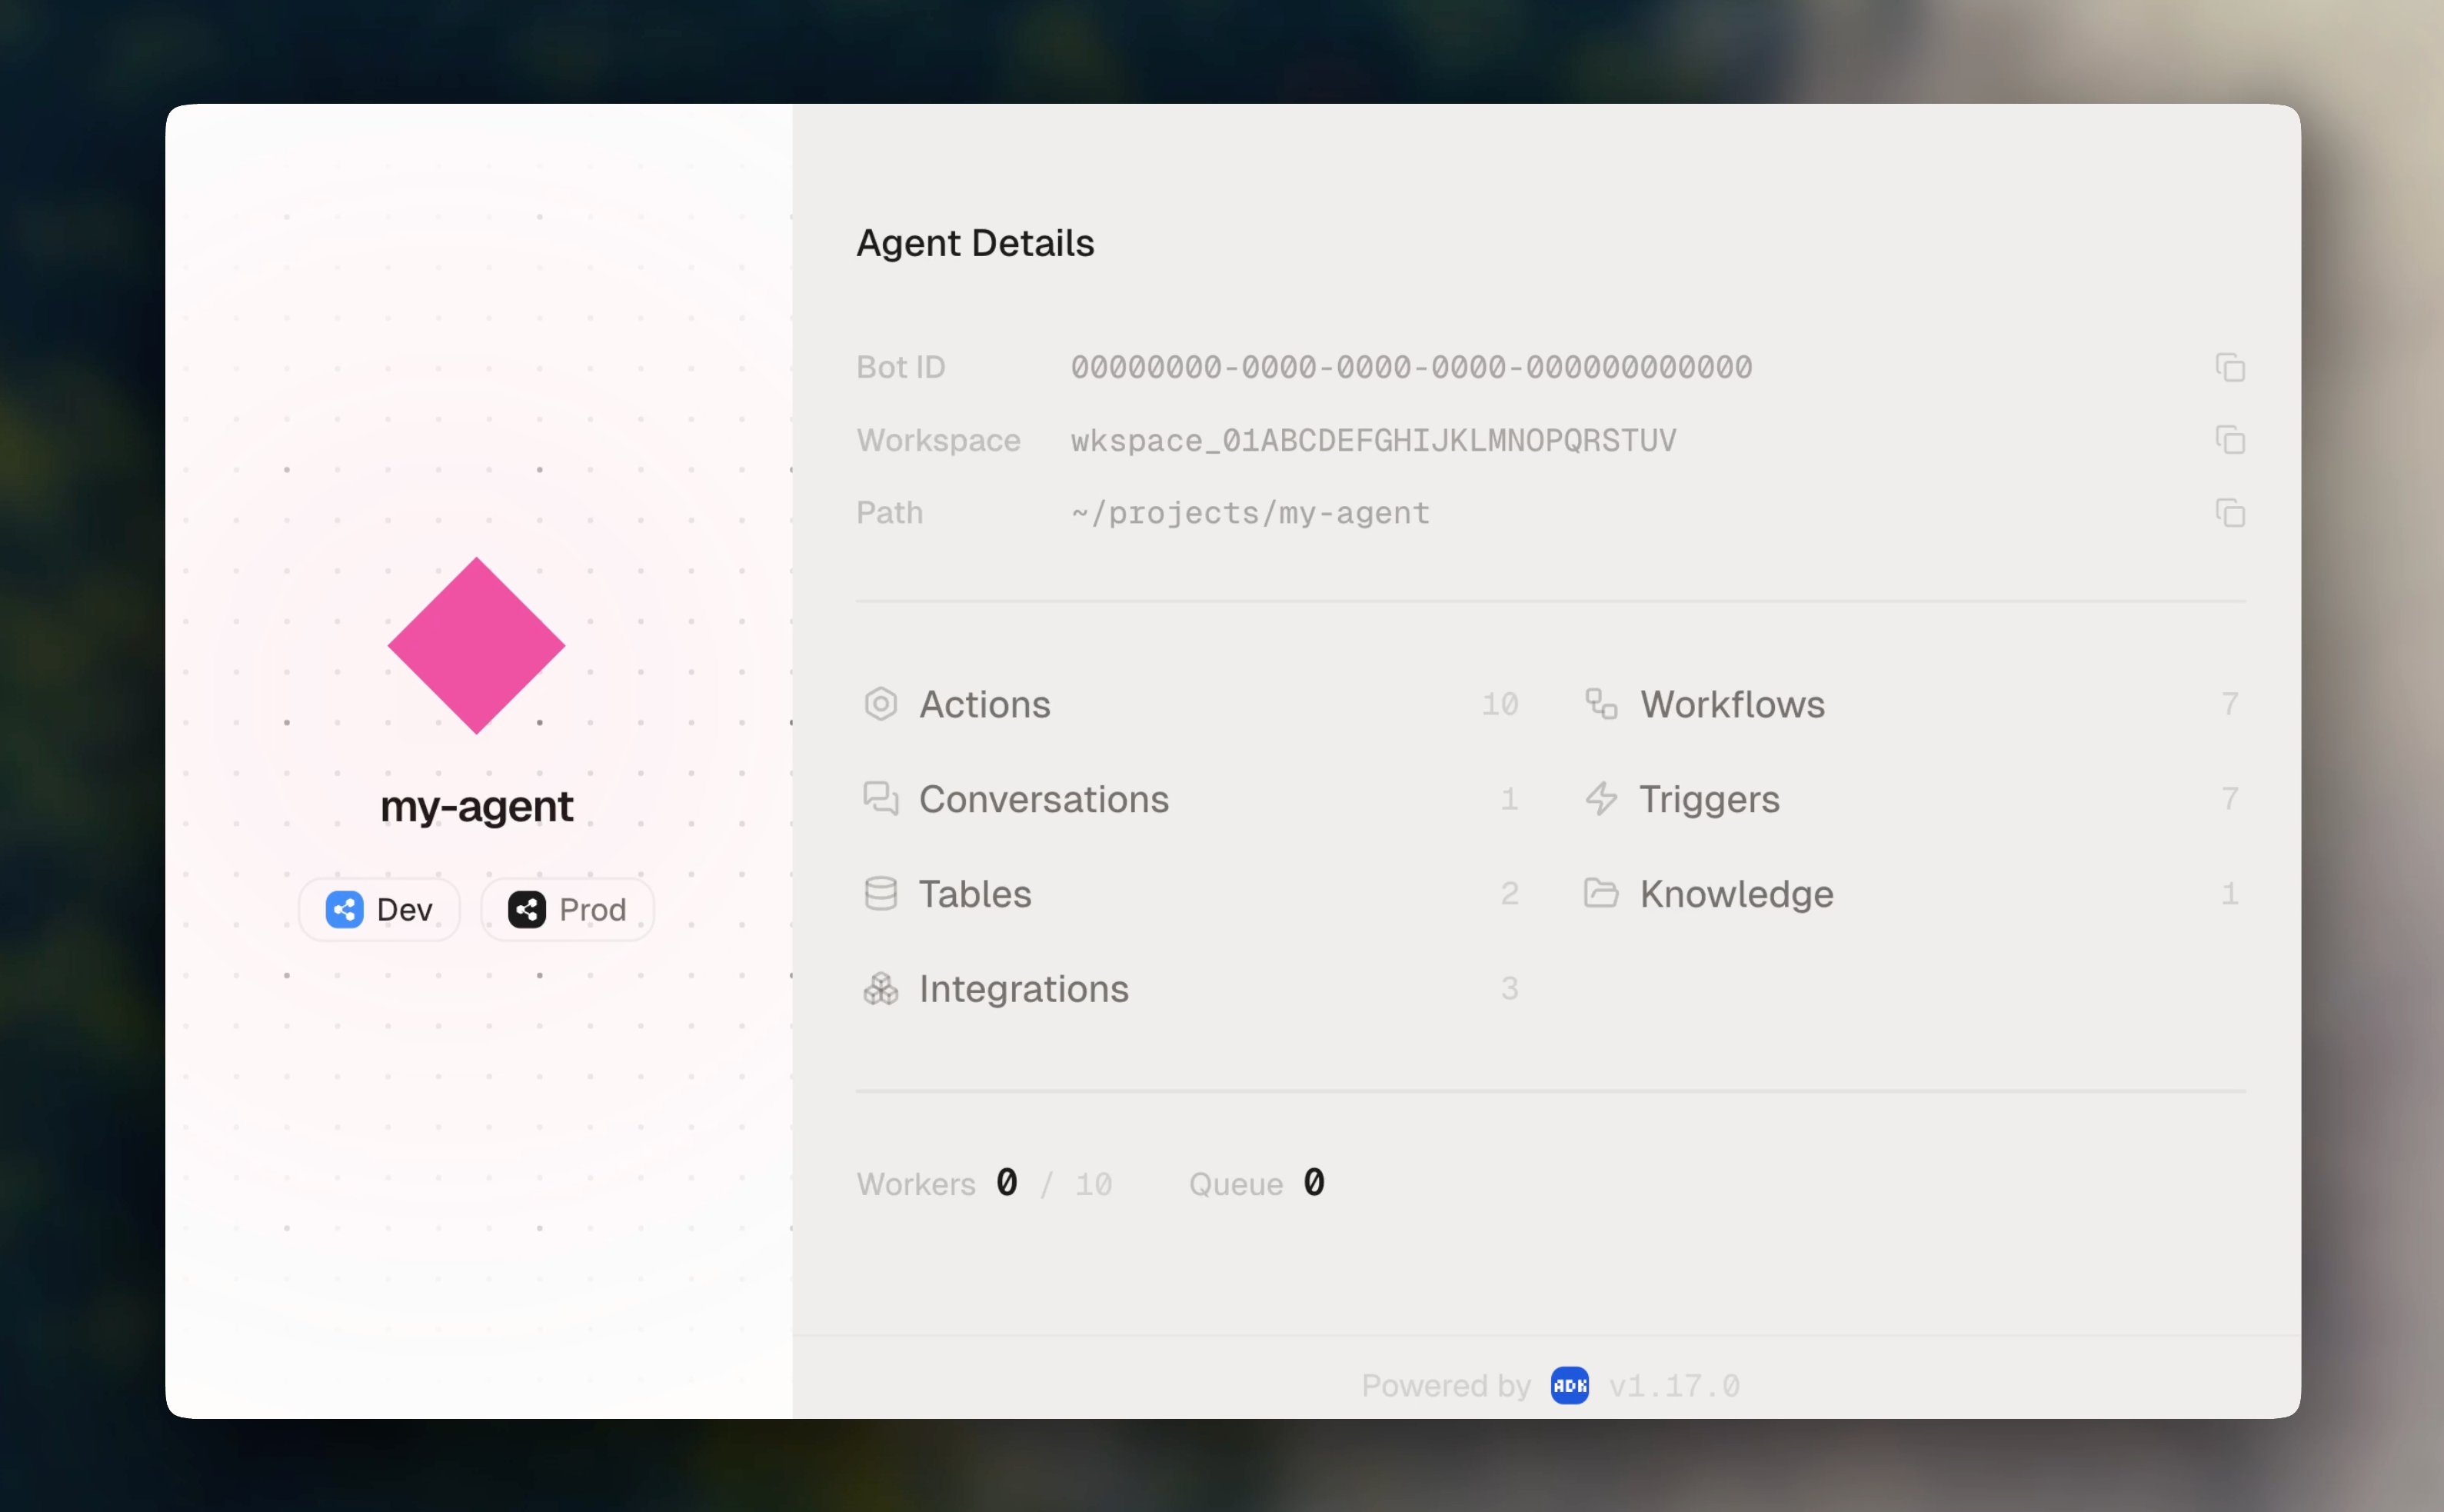Open the Conversations section
2444x1512 pixels.
1190,798
